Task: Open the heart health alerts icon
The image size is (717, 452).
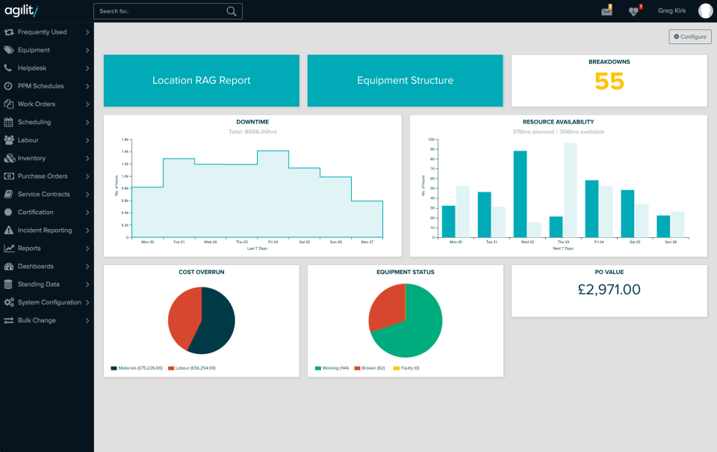Action: [x=634, y=11]
